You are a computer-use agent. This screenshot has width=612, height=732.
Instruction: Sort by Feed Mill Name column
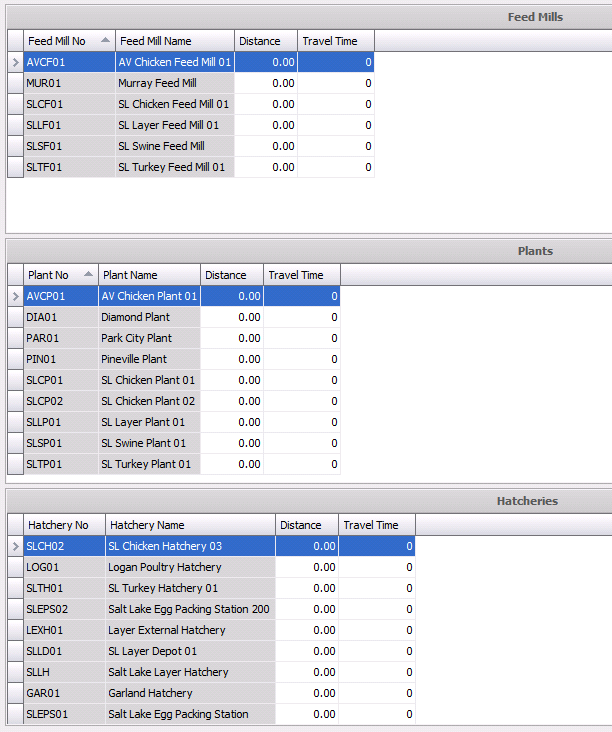point(174,41)
